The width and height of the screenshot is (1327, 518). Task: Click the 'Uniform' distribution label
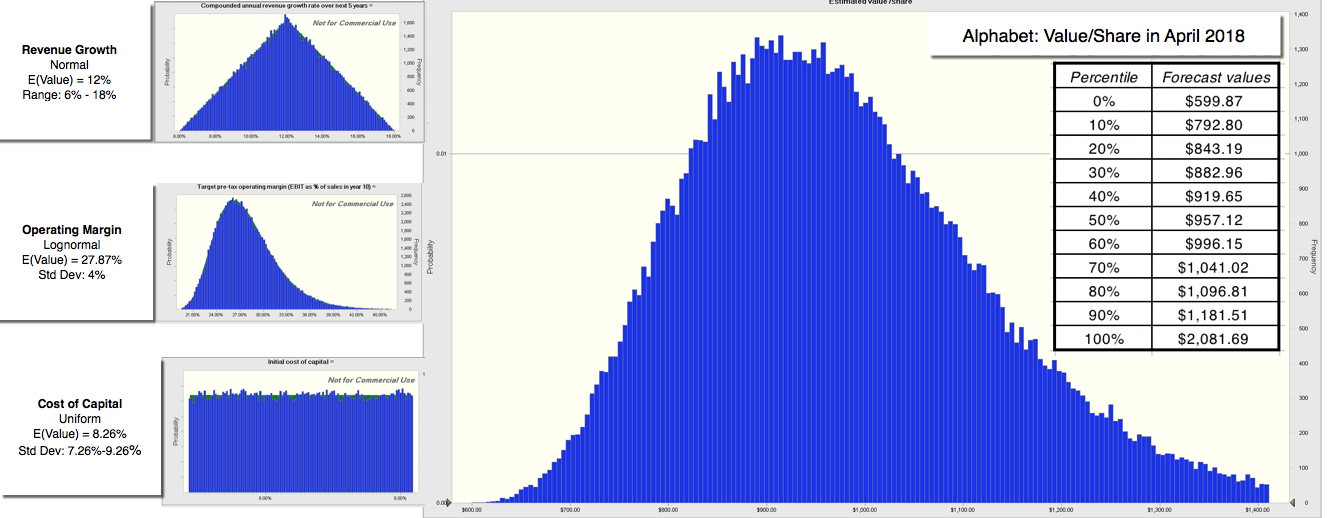pos(80,419)
